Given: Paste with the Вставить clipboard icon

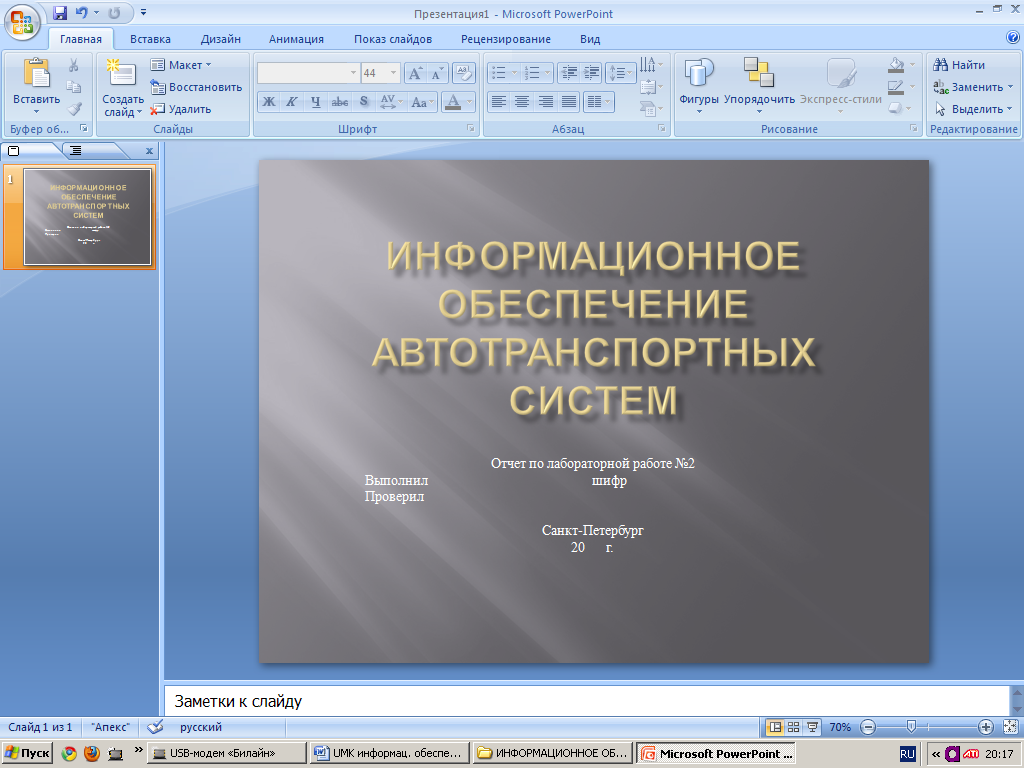Looking at the screenshot, I should [x=37, y=73].
